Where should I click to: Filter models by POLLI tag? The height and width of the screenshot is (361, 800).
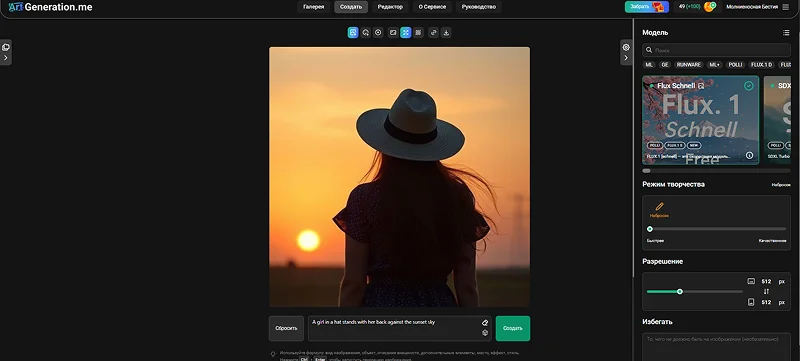[735, 65]
